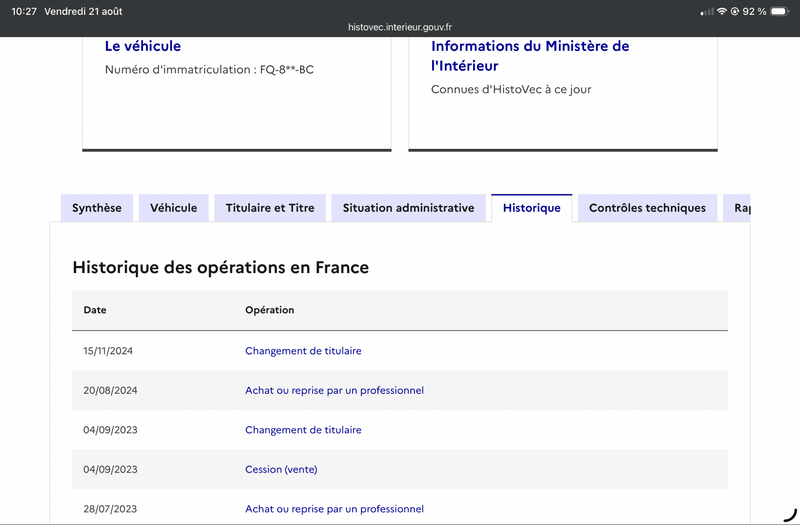
Task: Select the Historique tab
Action: pyautogui.click(x=532, y=208)
